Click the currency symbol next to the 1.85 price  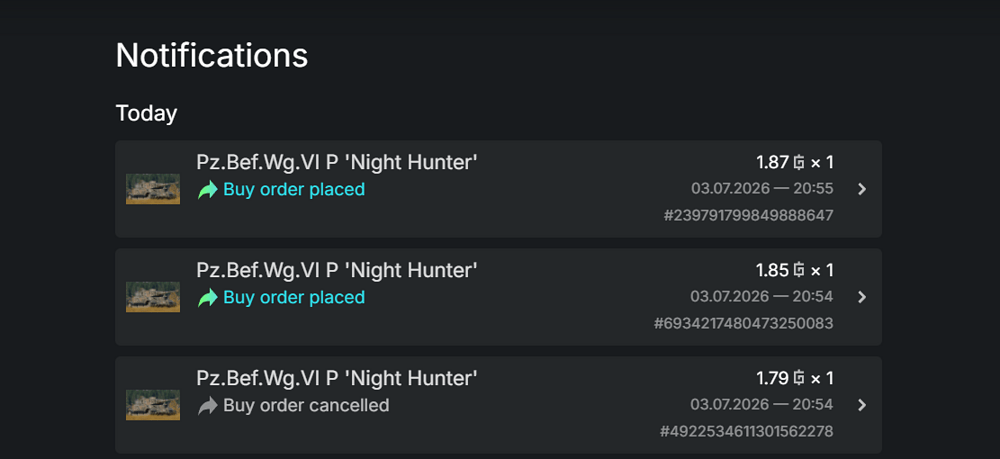[799, 271]
